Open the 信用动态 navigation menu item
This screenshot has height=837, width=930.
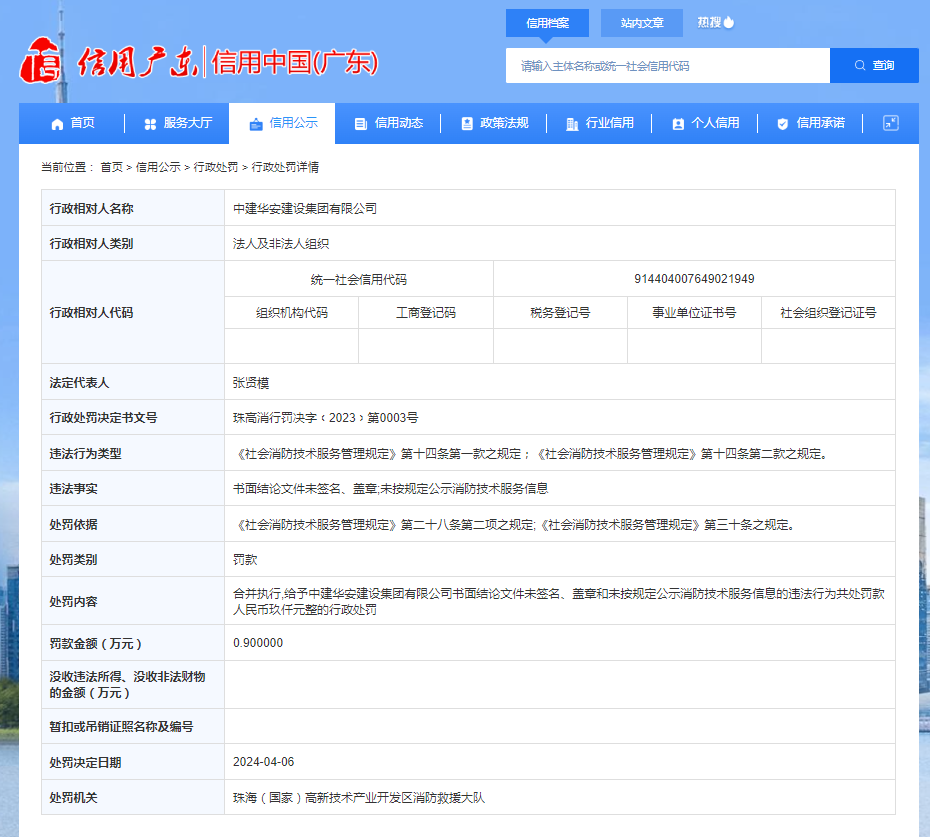(388, 123)
